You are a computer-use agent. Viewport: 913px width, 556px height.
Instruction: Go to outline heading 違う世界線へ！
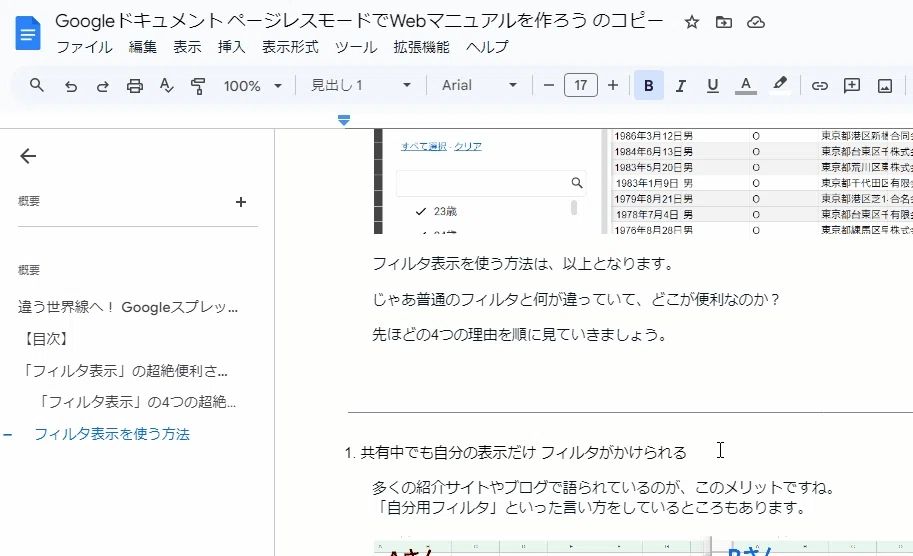128,307
